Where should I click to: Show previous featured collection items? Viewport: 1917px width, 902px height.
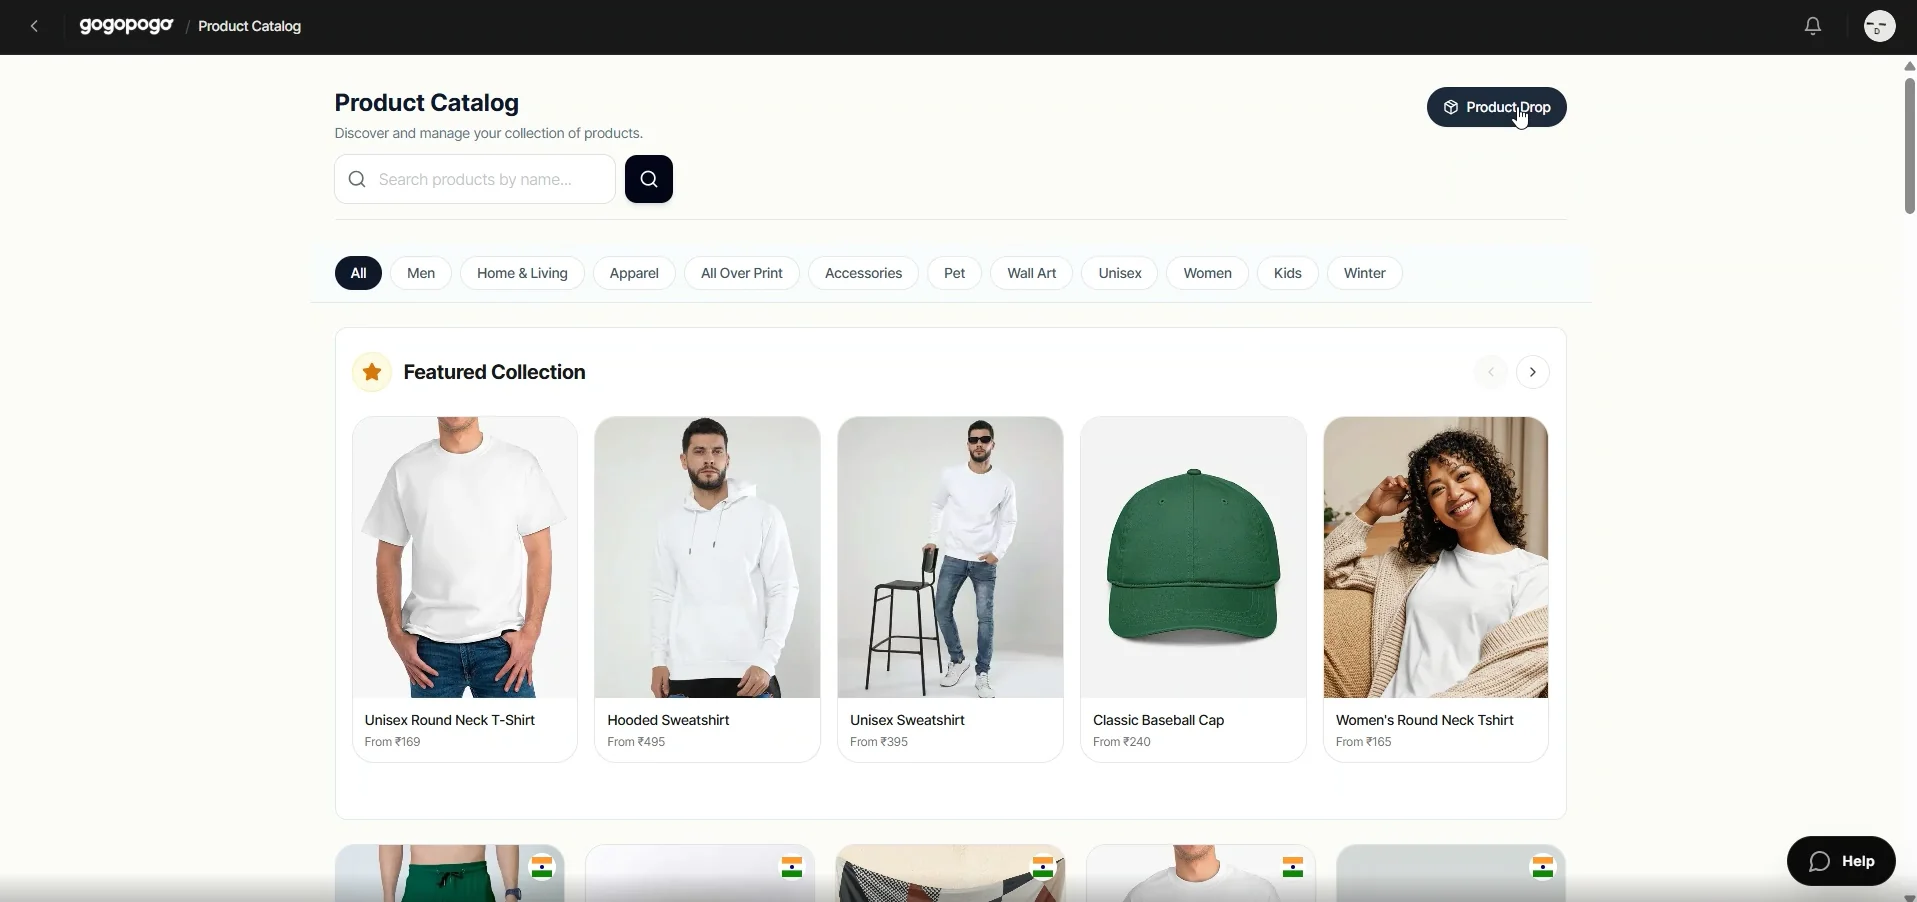coord(1490,373)
